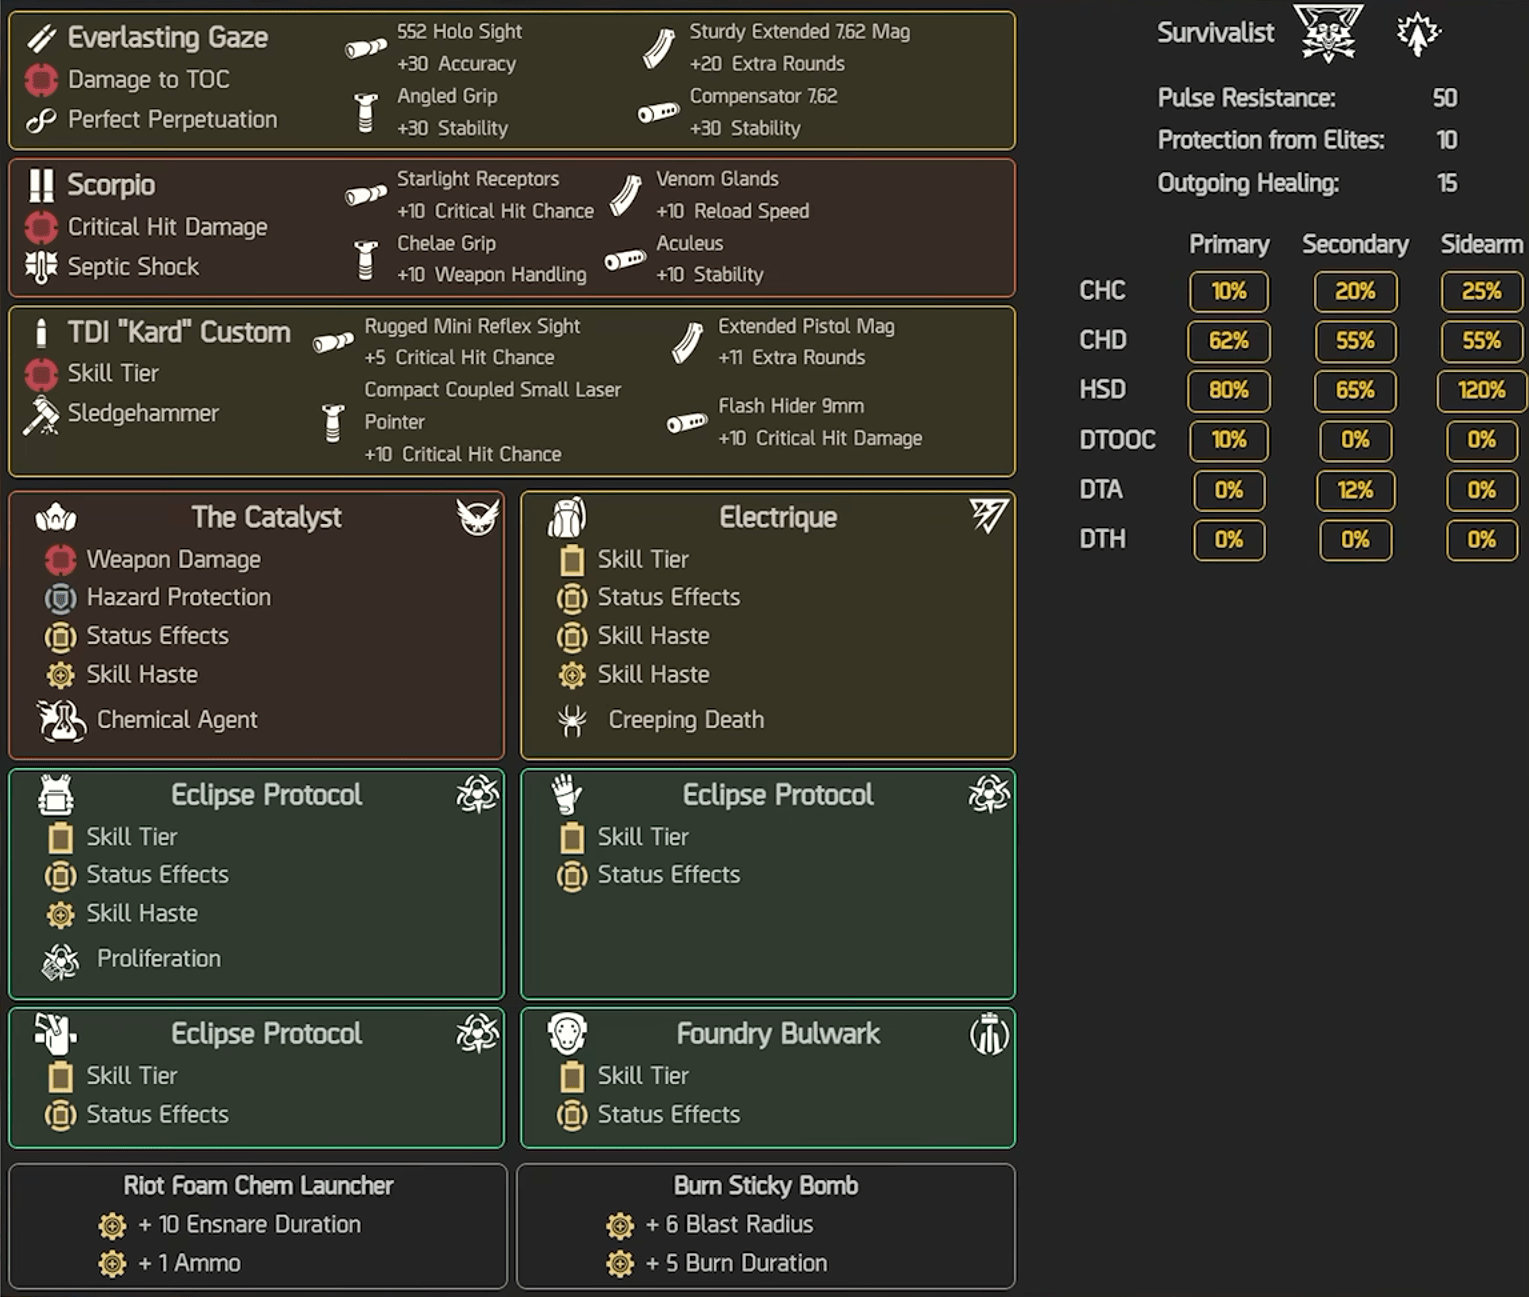Click the 552 Holo Sight attachment
1529x1297 pixels.
(x=459, y=31)
